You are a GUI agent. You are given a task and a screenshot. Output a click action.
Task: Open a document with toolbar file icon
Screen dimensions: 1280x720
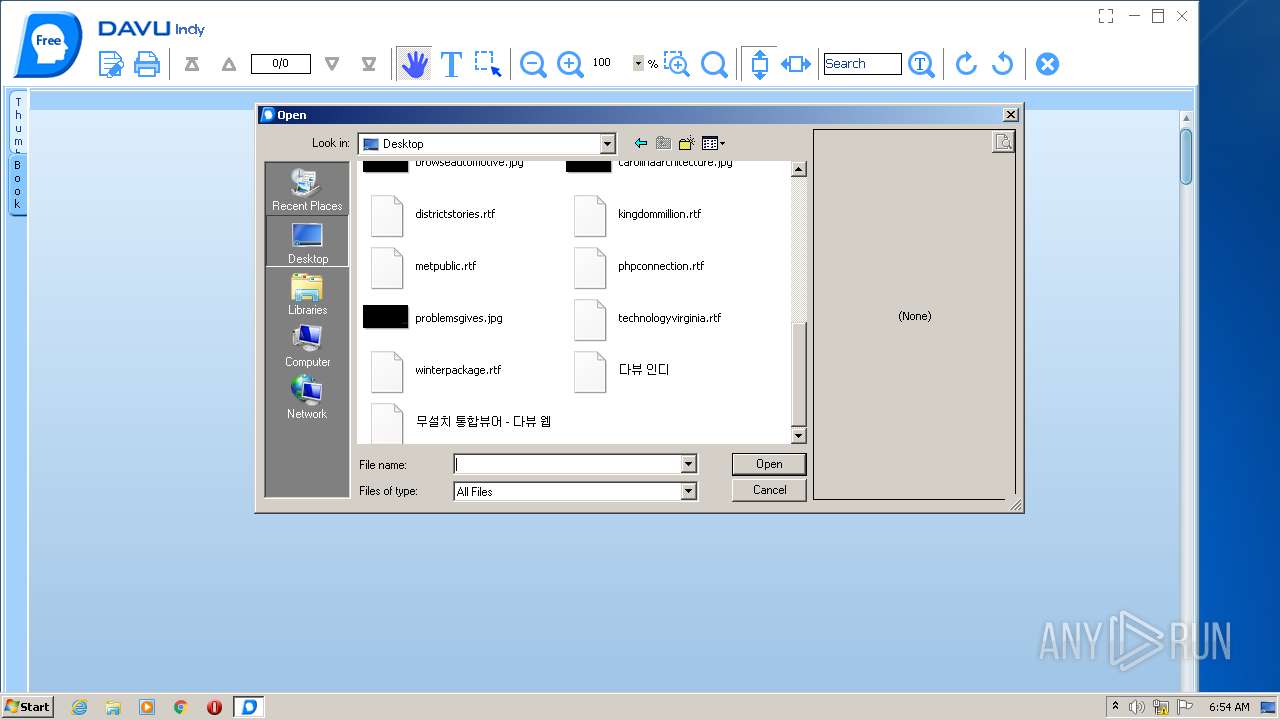pyautogui.click(x=111, y=64)
